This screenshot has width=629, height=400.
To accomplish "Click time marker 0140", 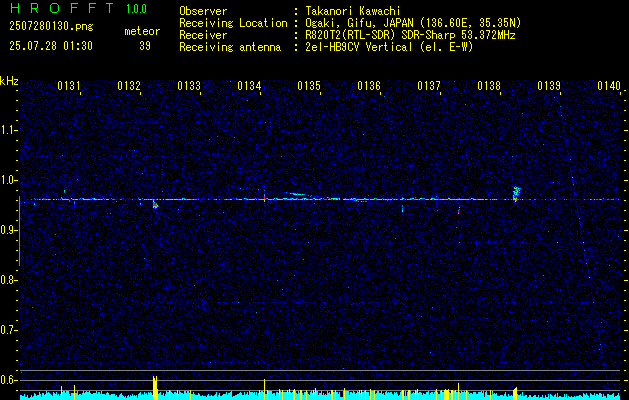I will coord(609,86).
